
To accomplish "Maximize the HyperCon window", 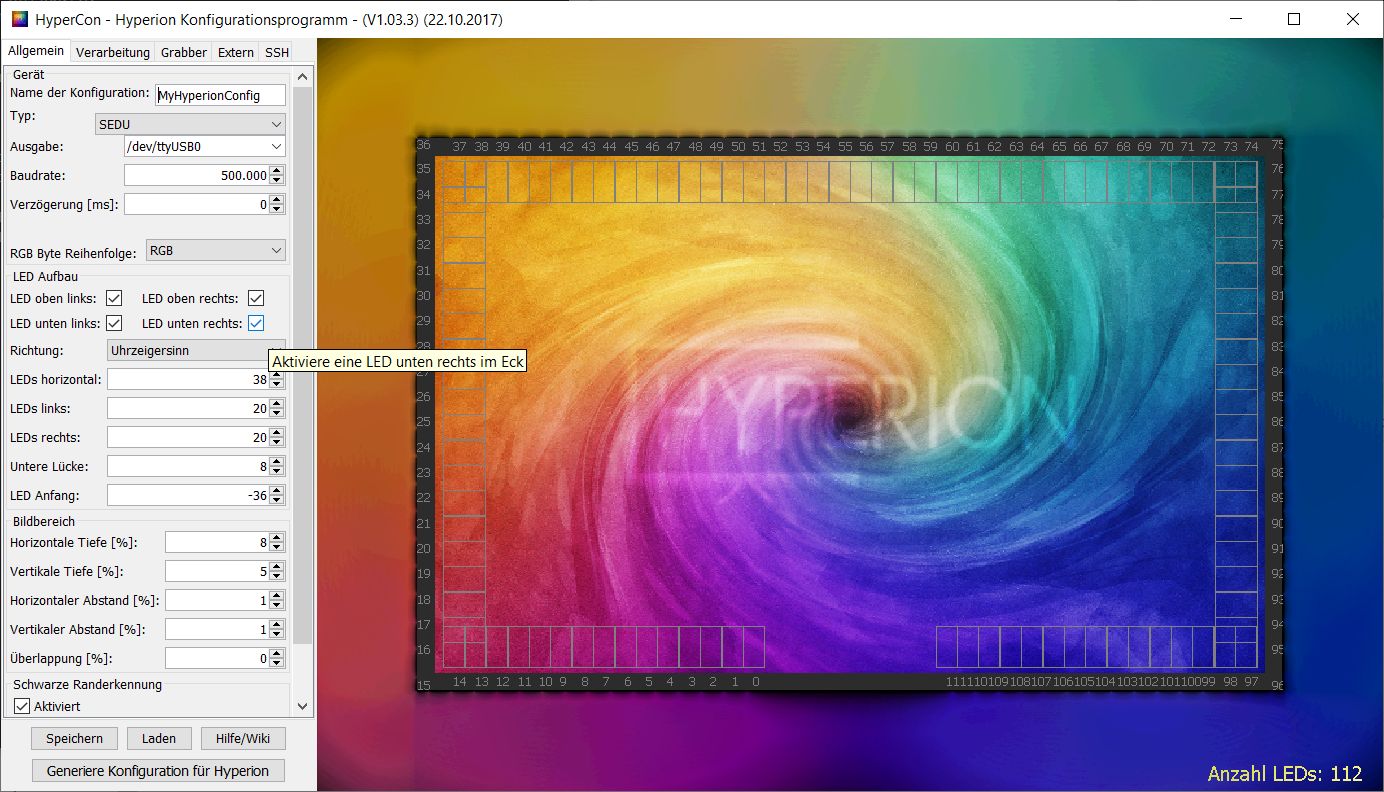I will tap(1294, 19).
